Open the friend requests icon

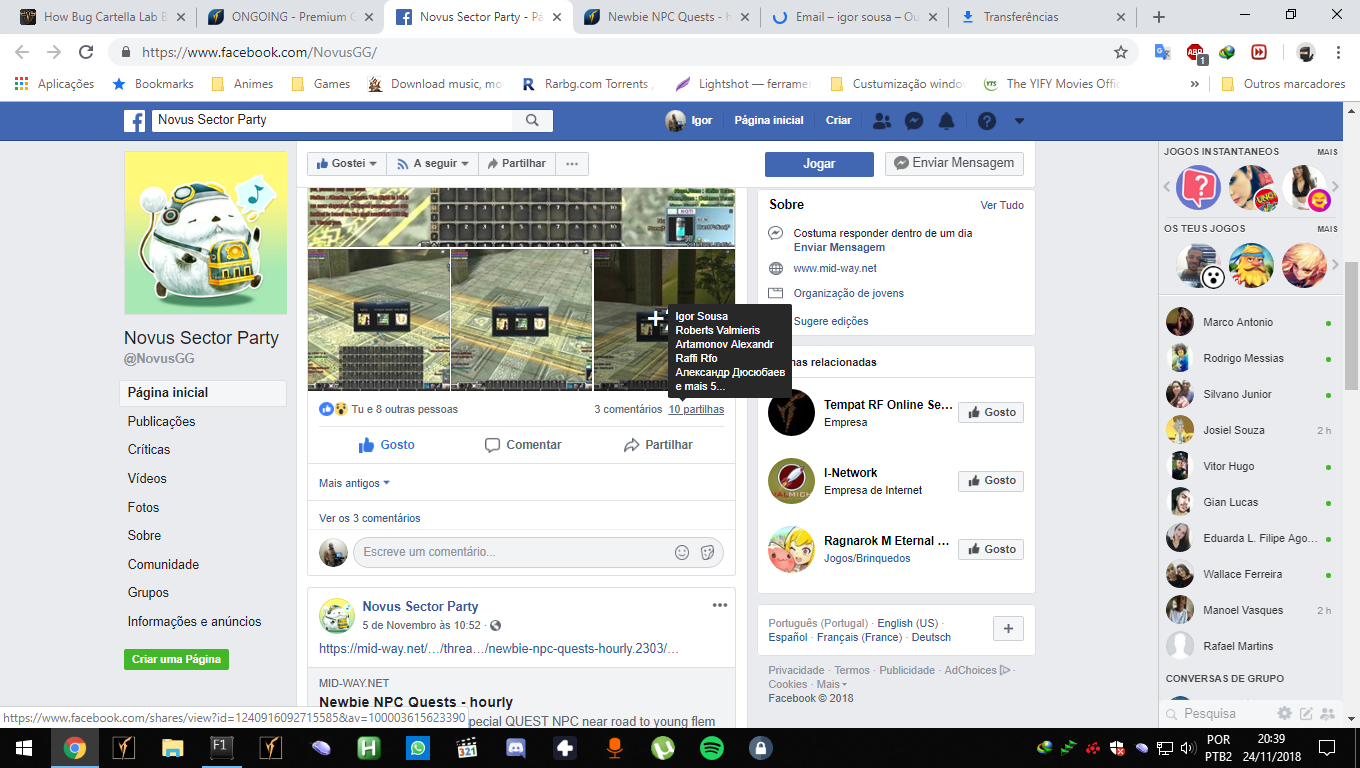(881, 120)
